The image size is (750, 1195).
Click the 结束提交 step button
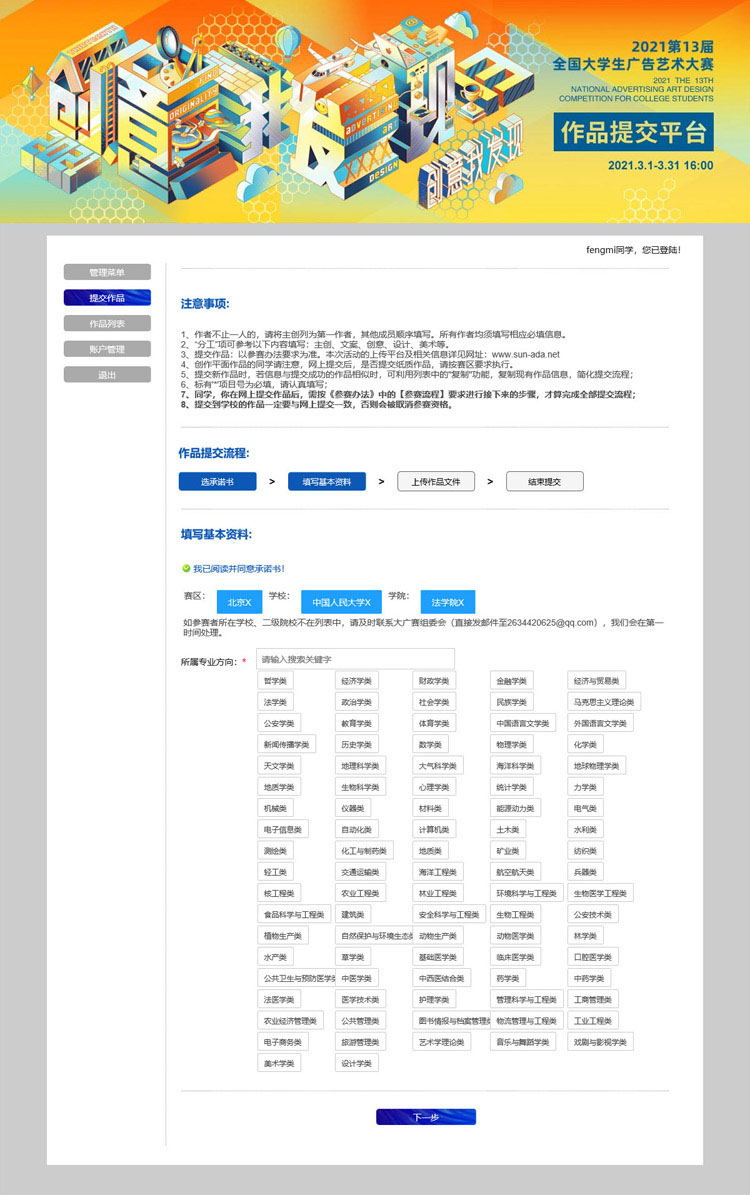click(x=545, y=482)
